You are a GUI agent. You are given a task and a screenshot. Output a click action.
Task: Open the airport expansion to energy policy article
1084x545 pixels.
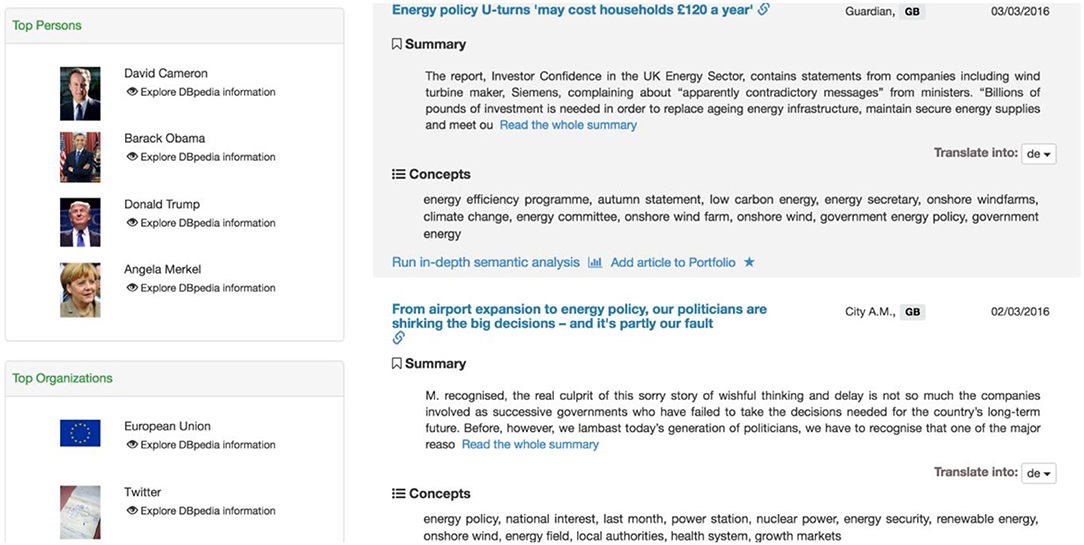[x=579, y=316]
